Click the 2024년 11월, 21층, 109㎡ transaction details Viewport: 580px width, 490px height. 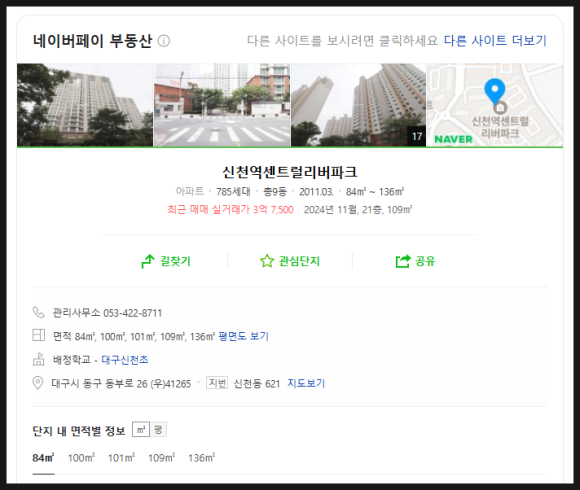pos(358,210)
